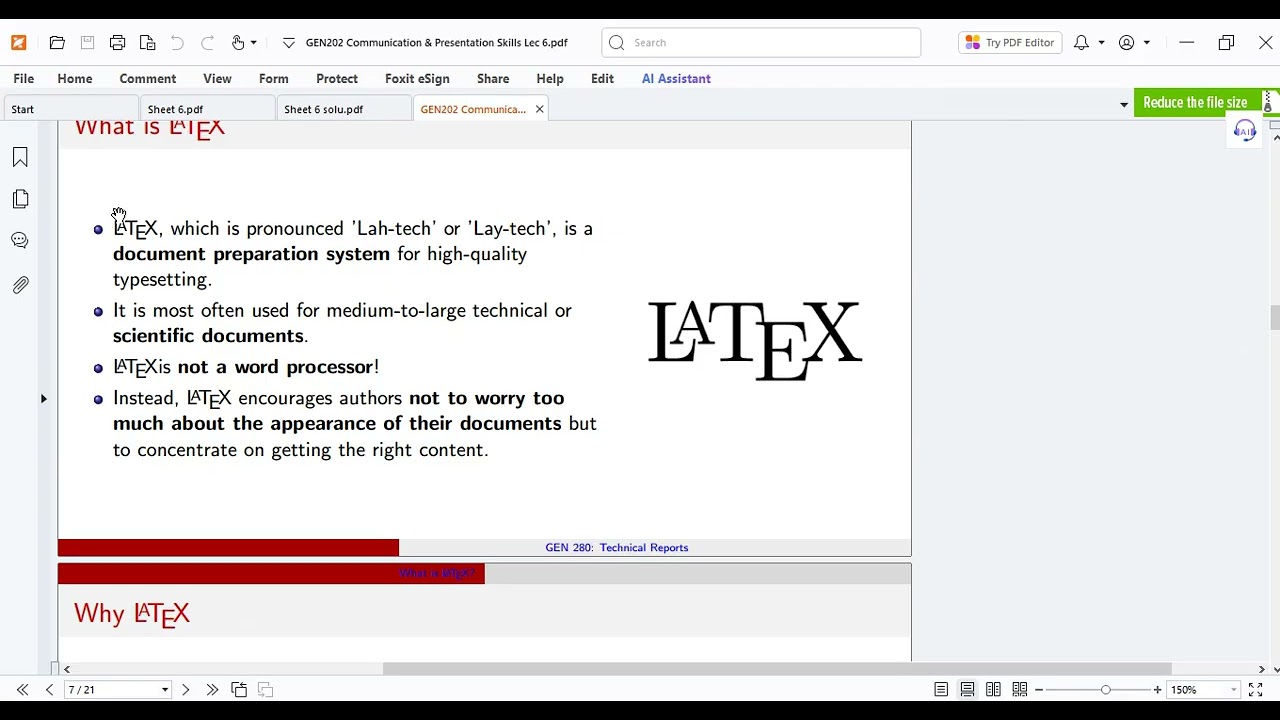The image size is (1280, 720).
Task: Open notifications bell icon
Action: point(1081,43)
